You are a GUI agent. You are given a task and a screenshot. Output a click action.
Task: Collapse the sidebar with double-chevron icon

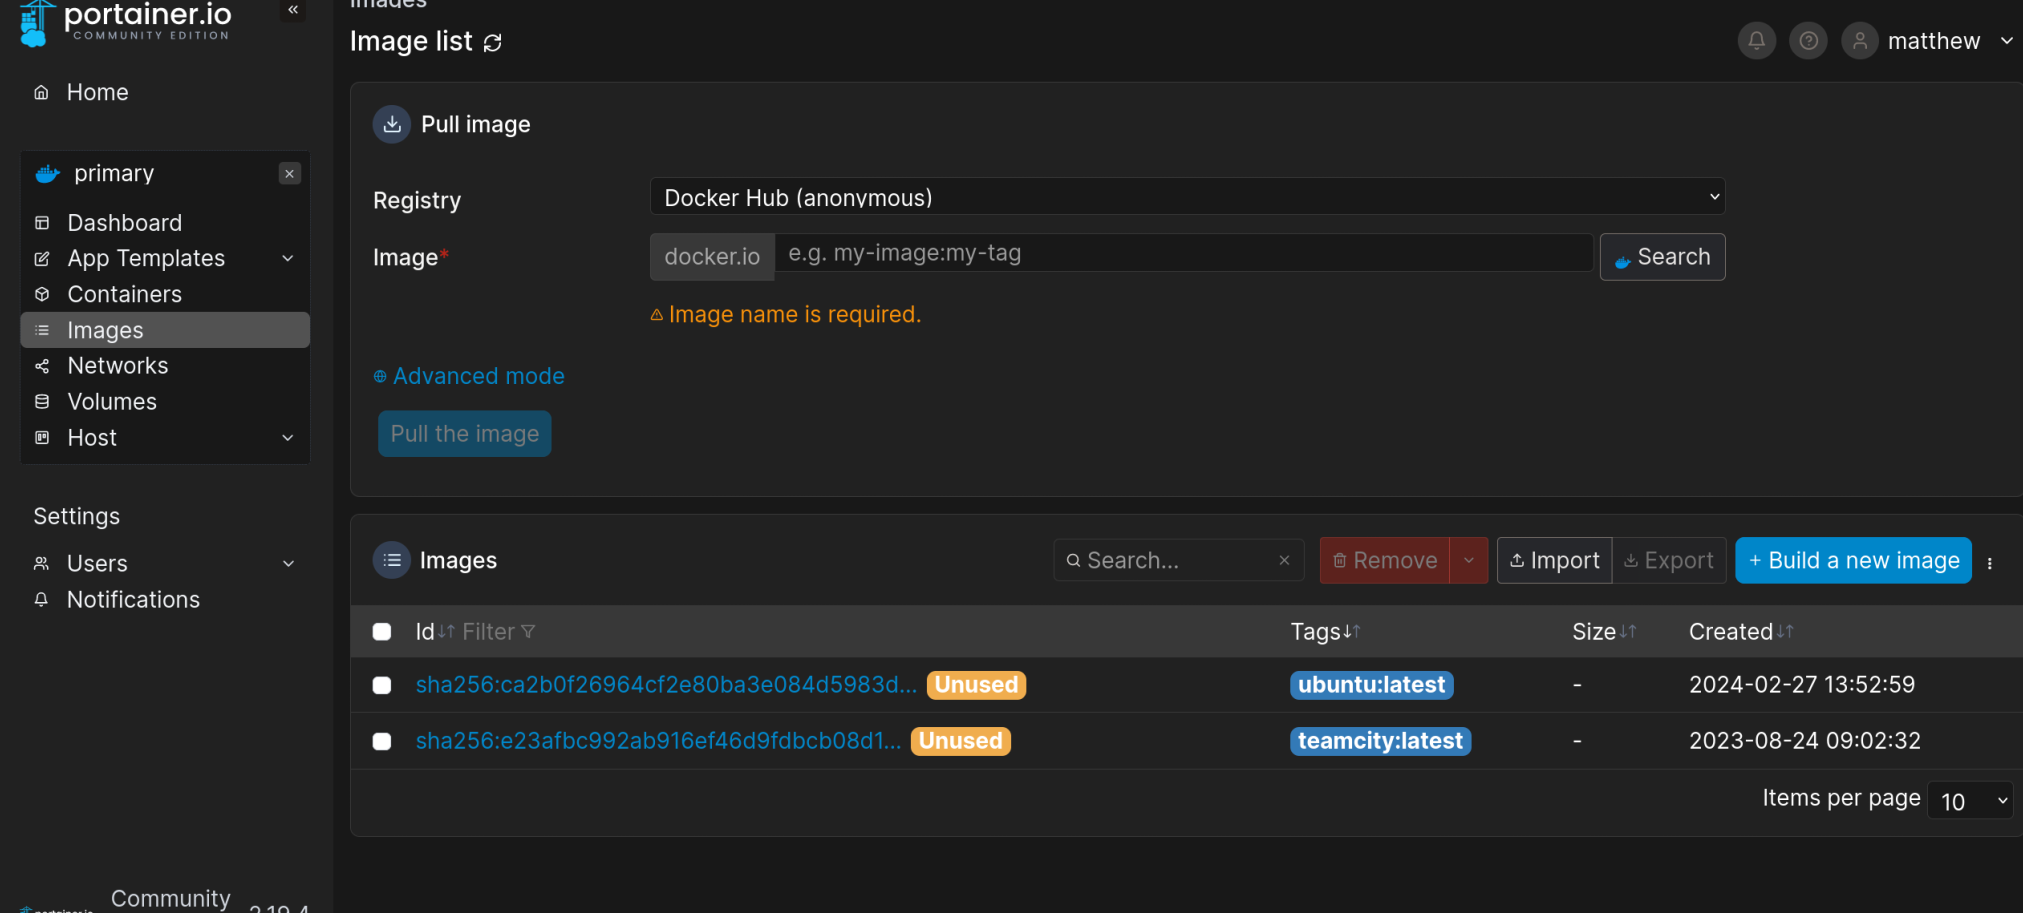pyautogui.click(x=293, y=10)
